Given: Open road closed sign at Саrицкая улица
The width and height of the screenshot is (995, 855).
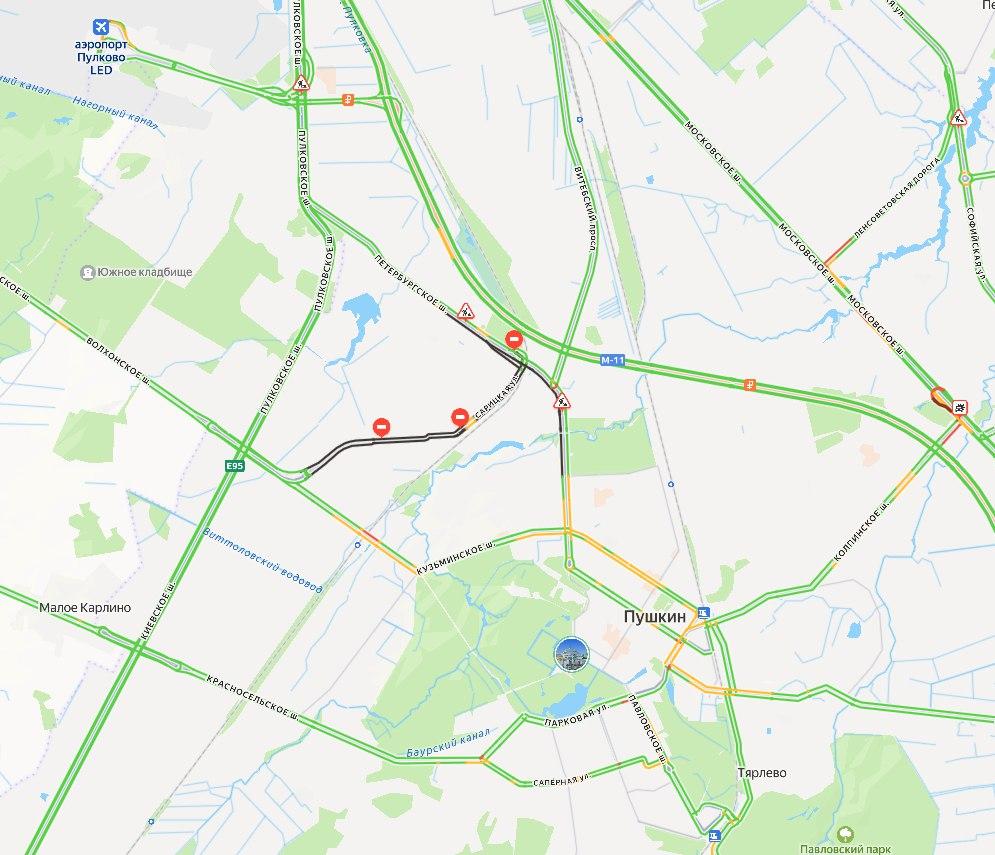Looking at the screenshot, I should [x=460, y=418].
